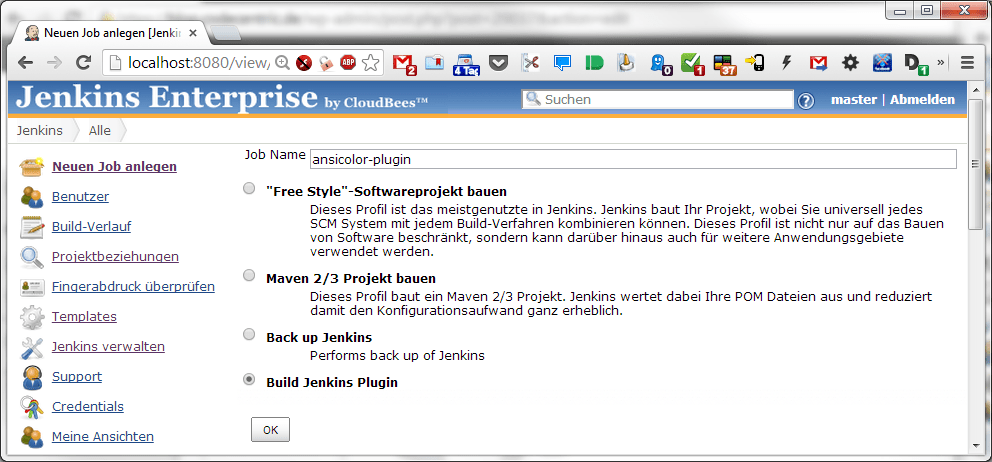The height and width of the screenshot is (462, 992).
Task: Click into the Job Name text field
Action: click(x=632, y=159)
